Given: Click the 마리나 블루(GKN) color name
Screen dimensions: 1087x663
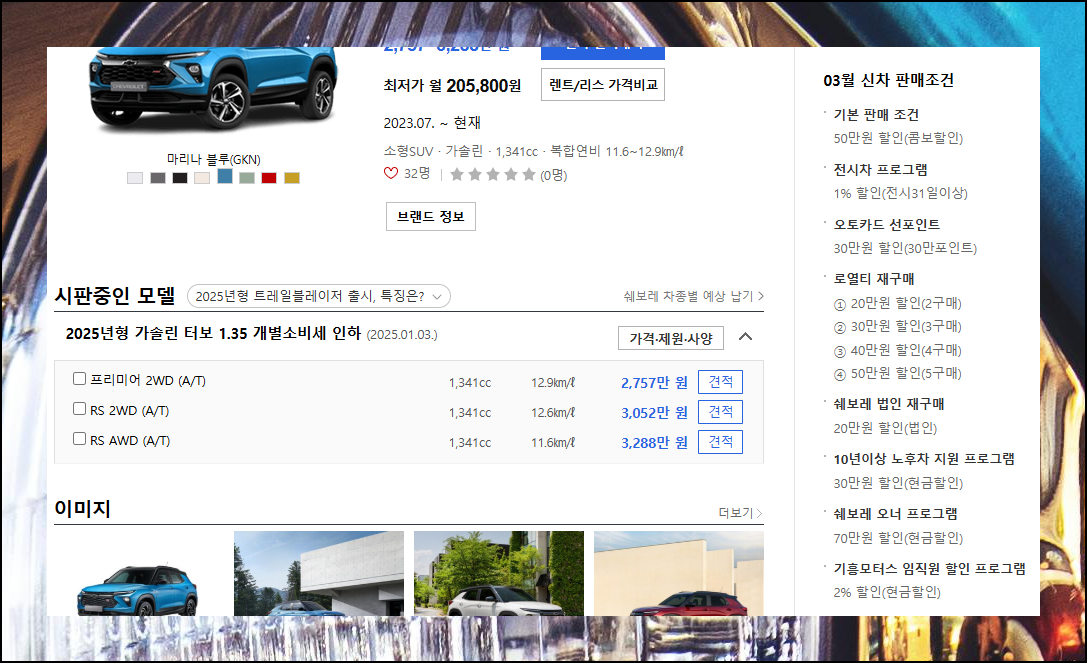Looking at the screenshot, I should tap(214, 159).
